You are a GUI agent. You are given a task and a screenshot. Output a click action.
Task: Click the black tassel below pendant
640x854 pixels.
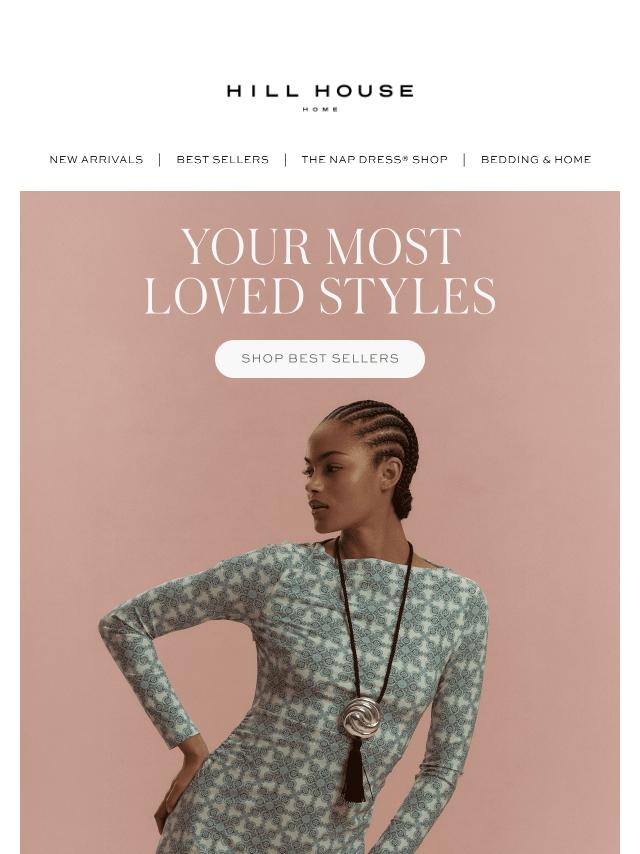[x=355, y=768]
